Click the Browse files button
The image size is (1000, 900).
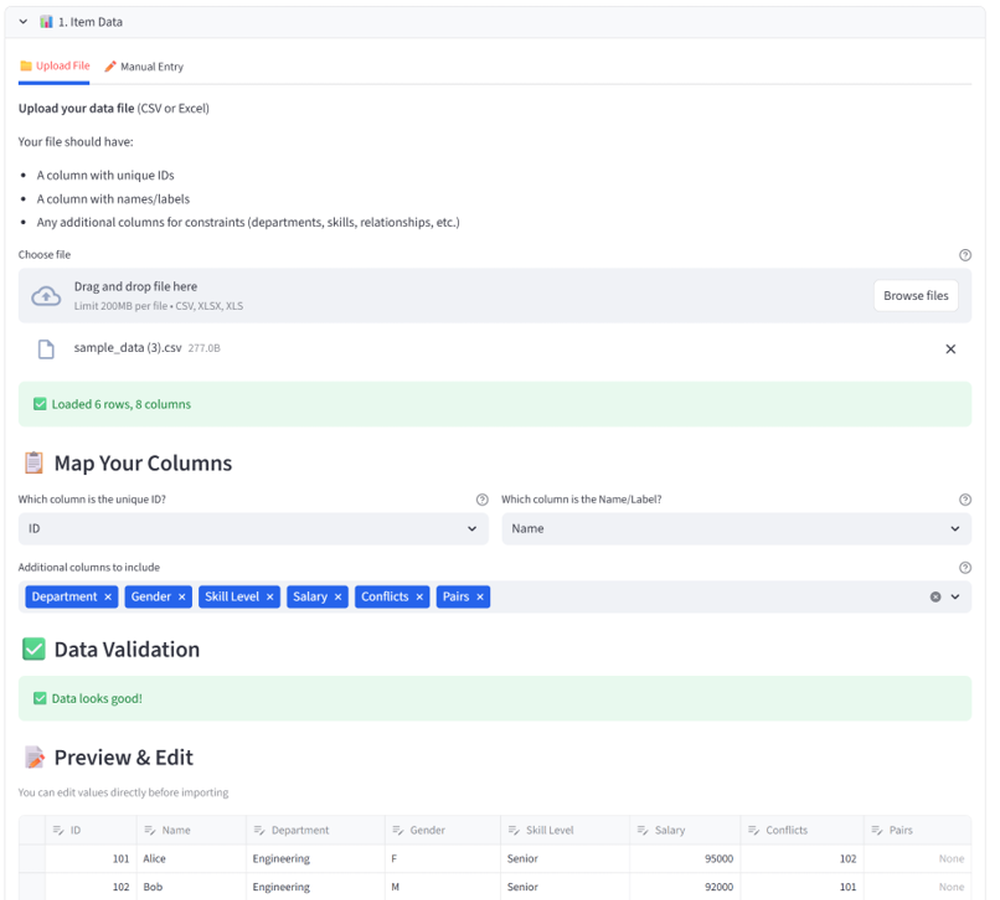916,296
